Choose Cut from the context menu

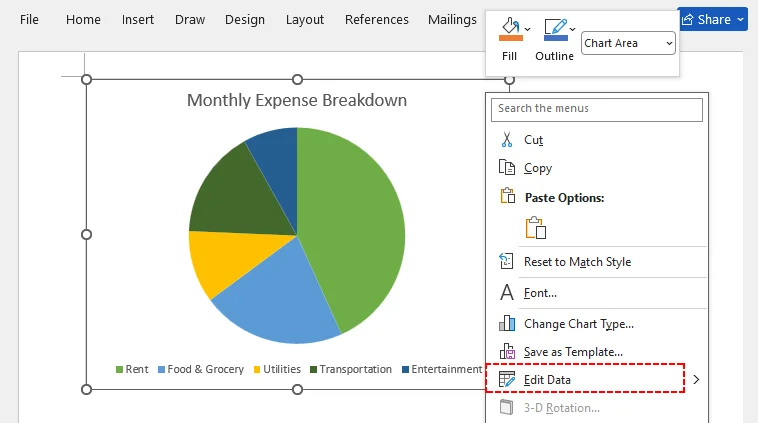coord(533,140)
